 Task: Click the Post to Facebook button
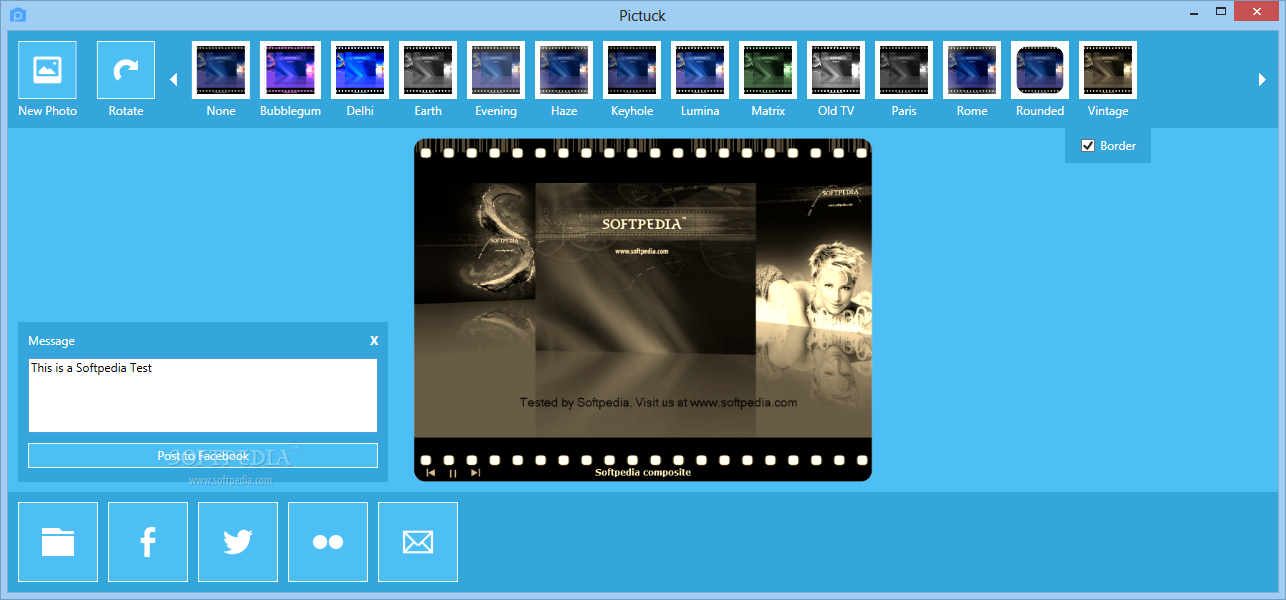coord(203,455)
